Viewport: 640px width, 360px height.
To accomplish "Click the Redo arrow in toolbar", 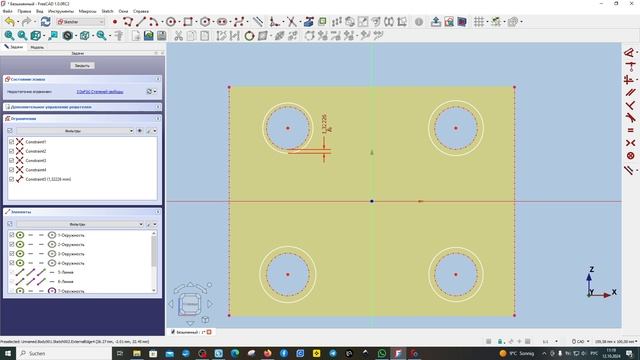I will pos(26,22).
